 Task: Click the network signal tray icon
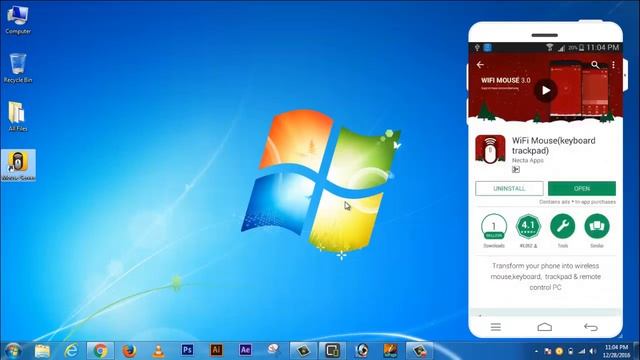tap(582, 351)
